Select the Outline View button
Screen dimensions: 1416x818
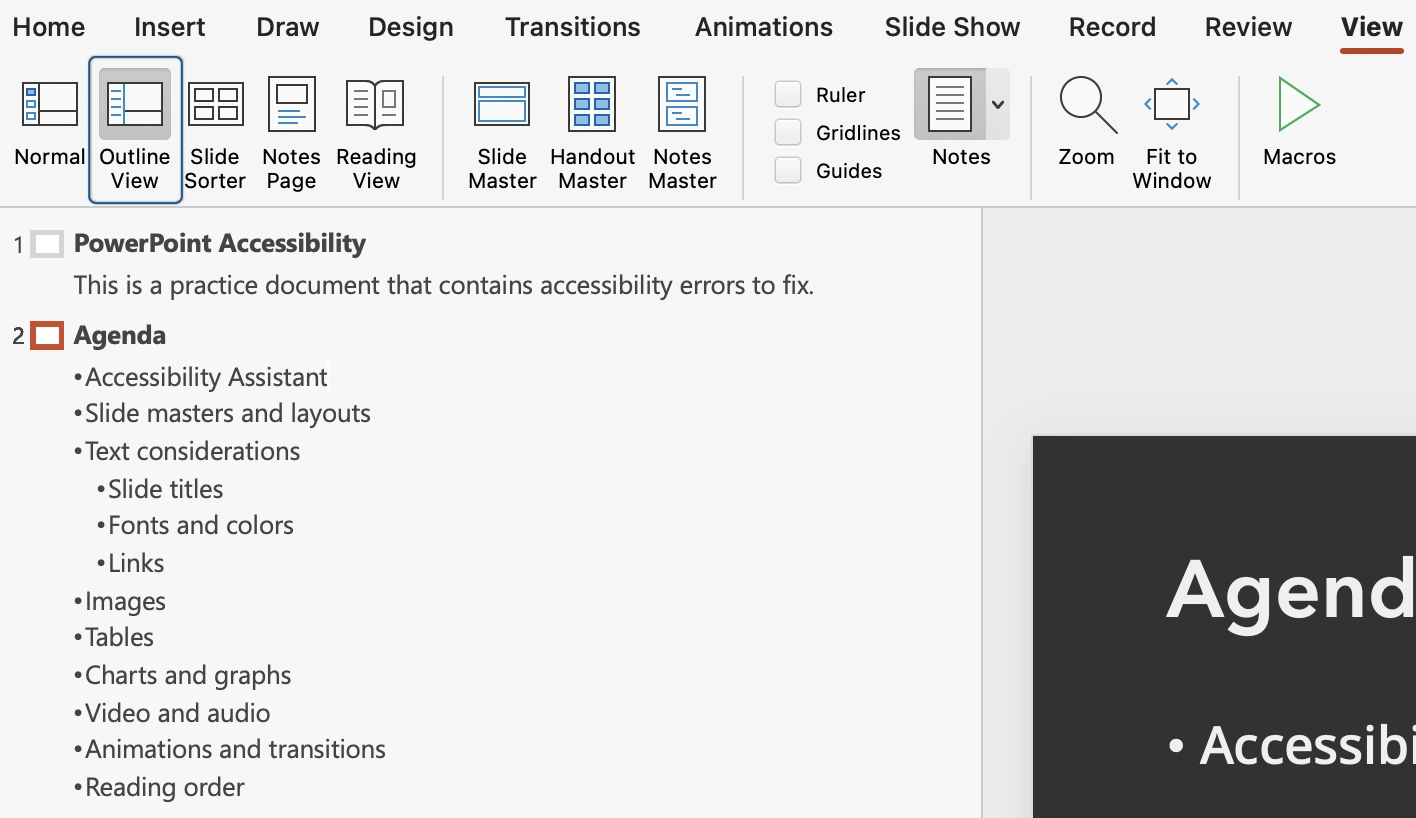click(135, 130)
